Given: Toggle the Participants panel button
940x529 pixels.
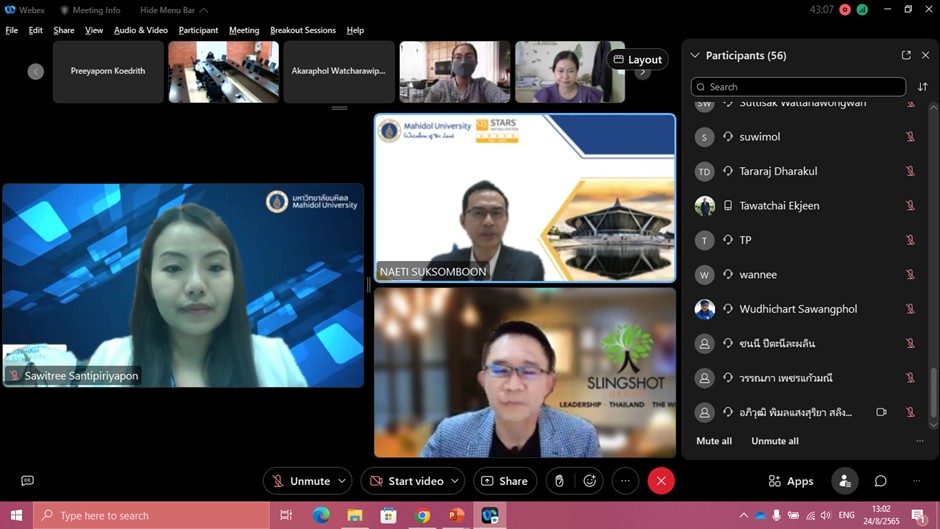Looking at the screenshot, I should click(x=844, y=481).
